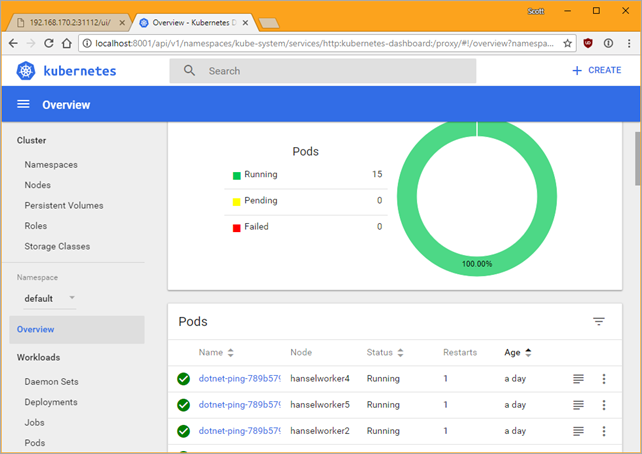Sort pods by Age column
The image size is (642, 454).
coord(518,352)
